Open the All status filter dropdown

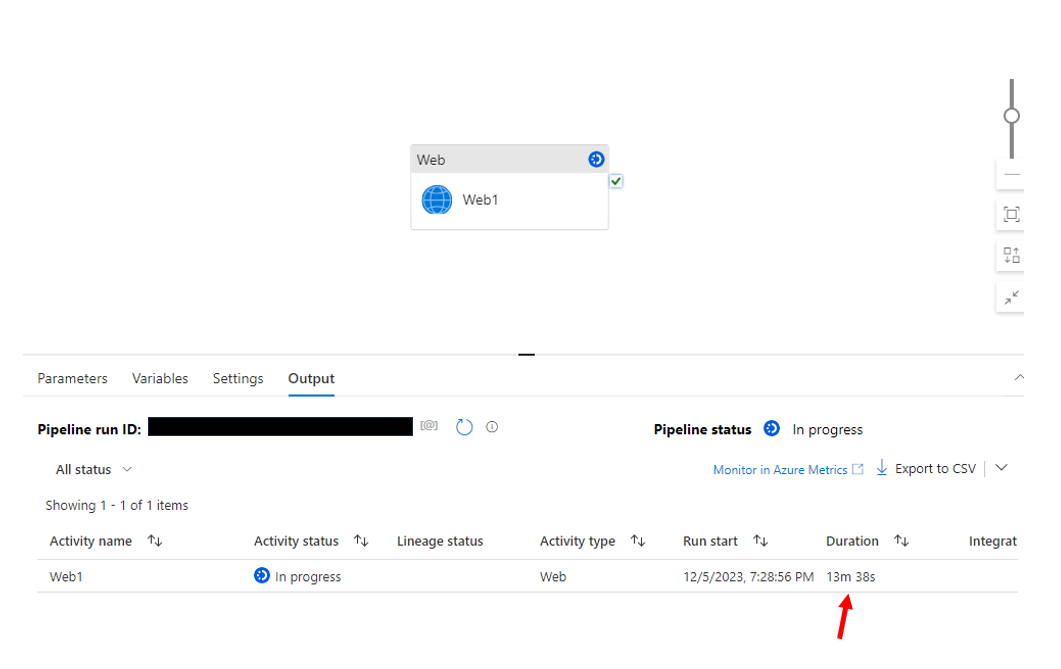(93, 469)
